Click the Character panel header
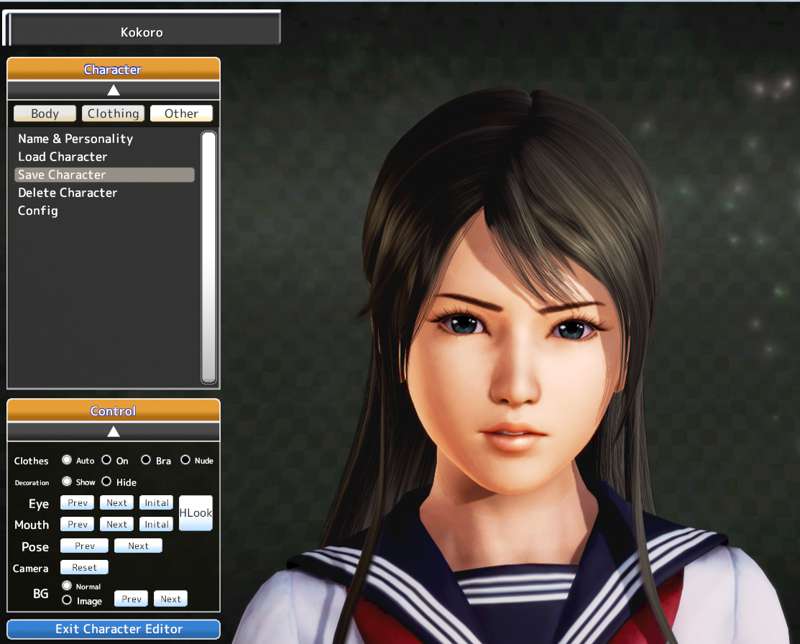Viewport: 800px width, 644px height. point(114,69)
